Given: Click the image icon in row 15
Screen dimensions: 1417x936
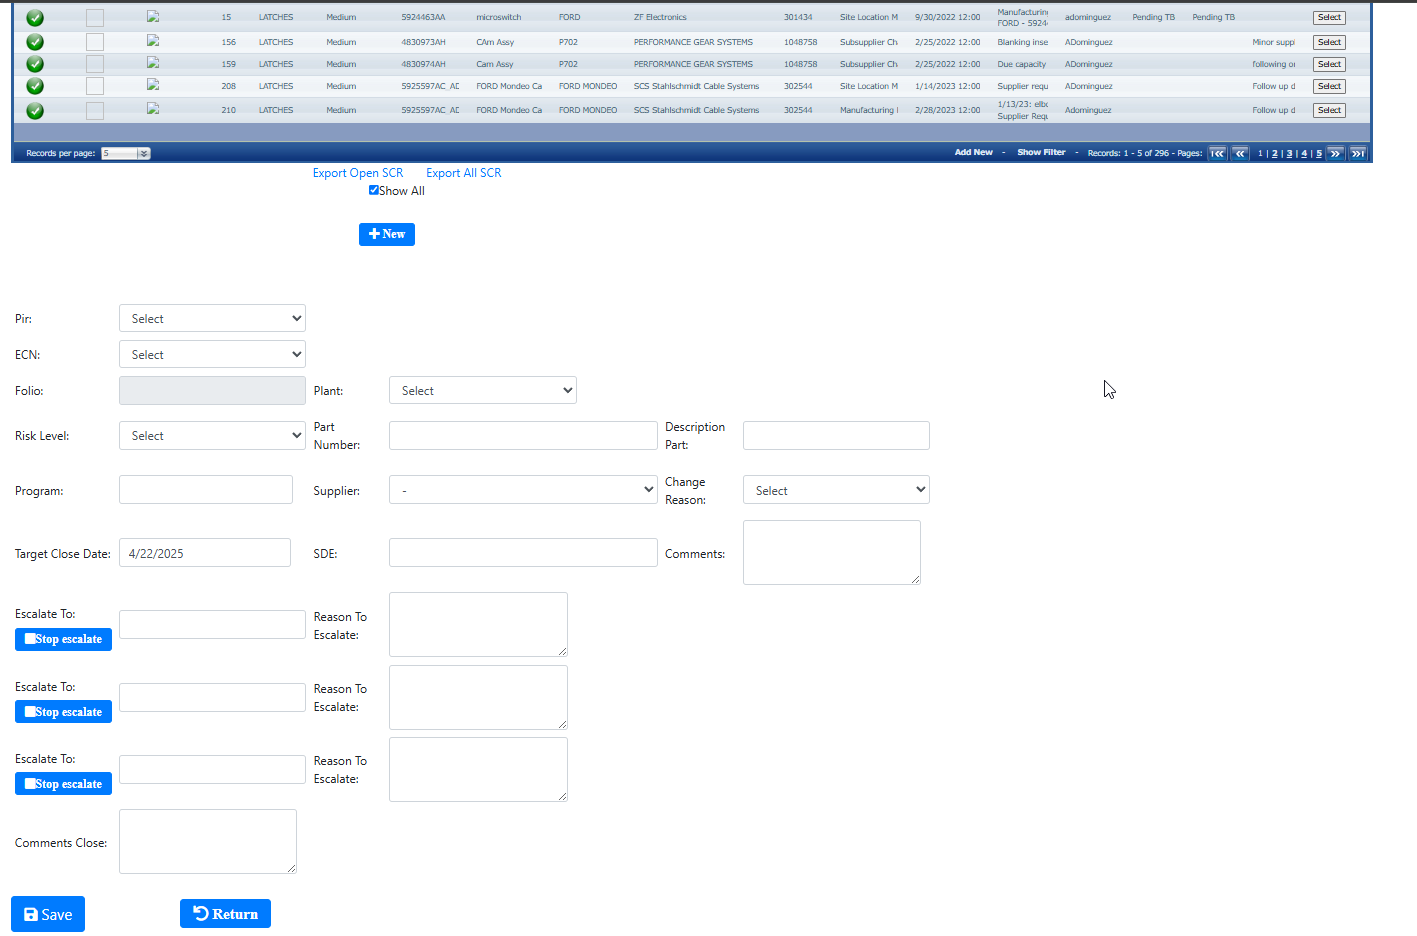Looking at the screenshot, I should coord(153,17).
